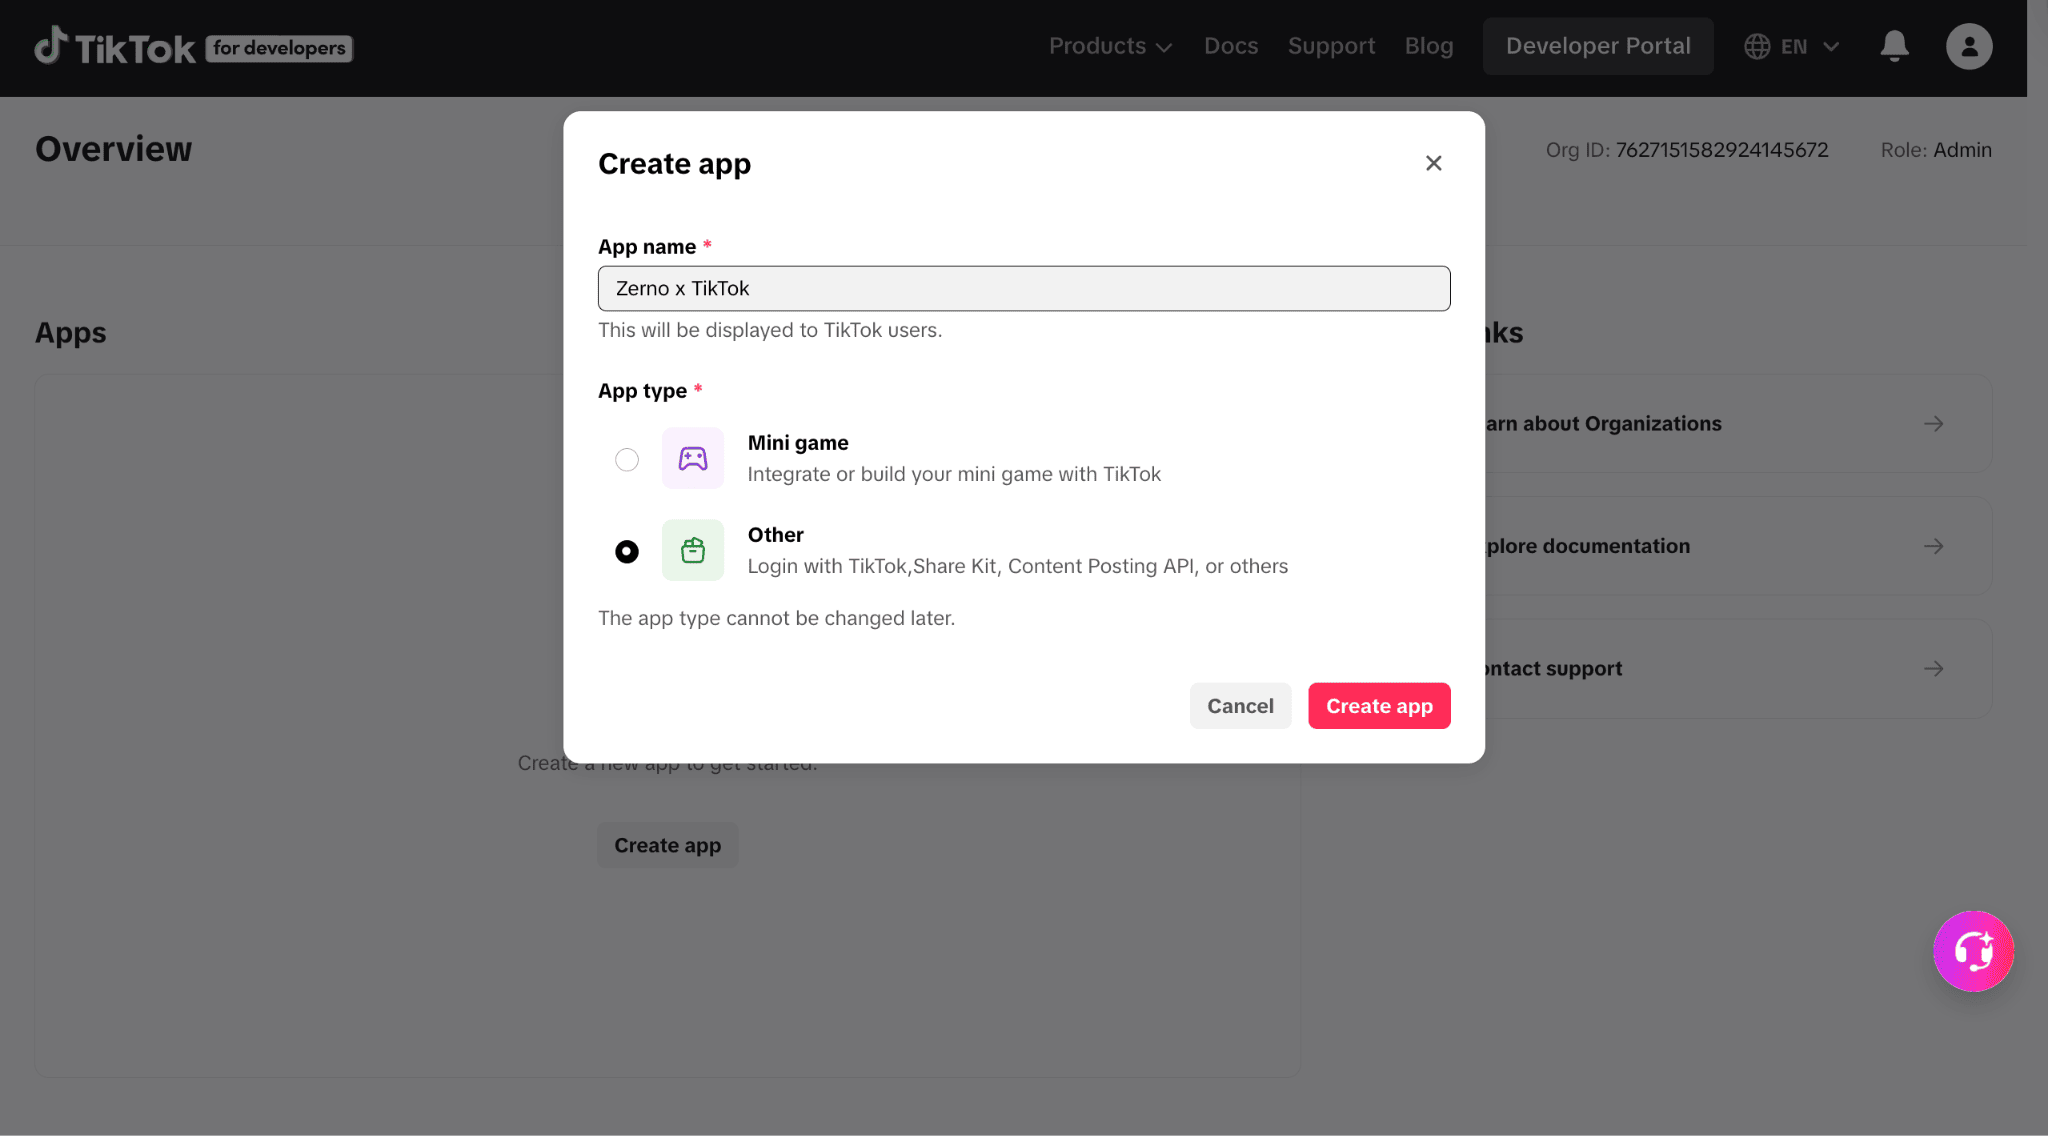Open the user profile avatar
The height and width of the screenshot is (1136, 2048).
click(1969, 46)
